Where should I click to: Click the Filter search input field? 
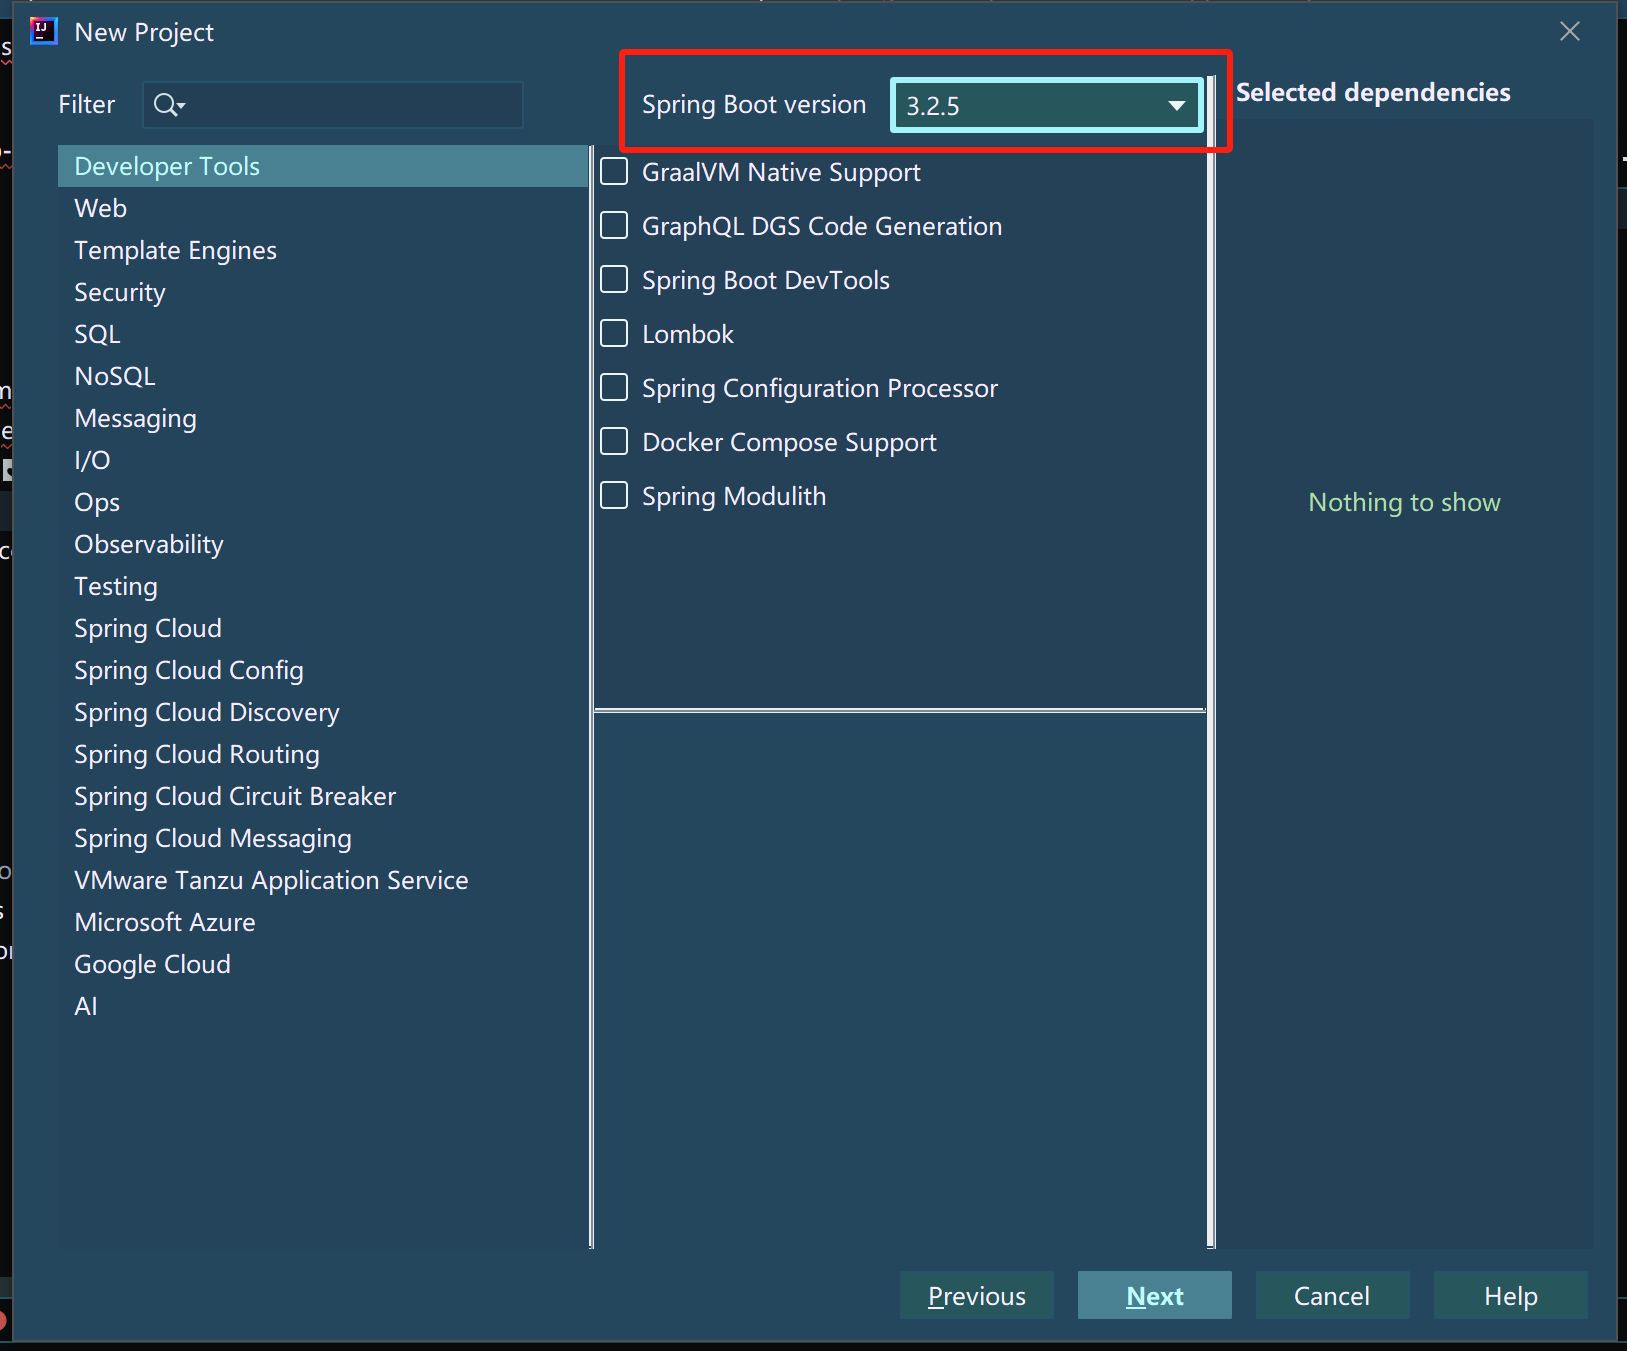(x=333, y=105)
